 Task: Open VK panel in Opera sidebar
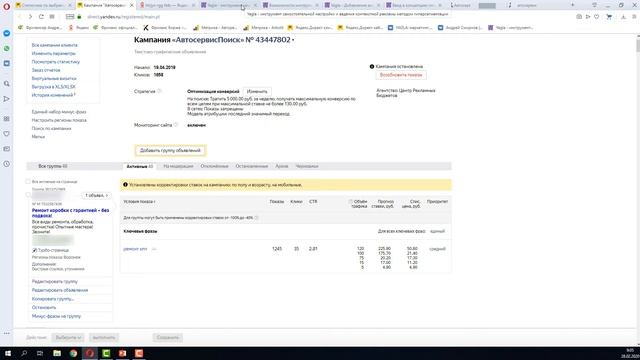[x=7, y=63]
